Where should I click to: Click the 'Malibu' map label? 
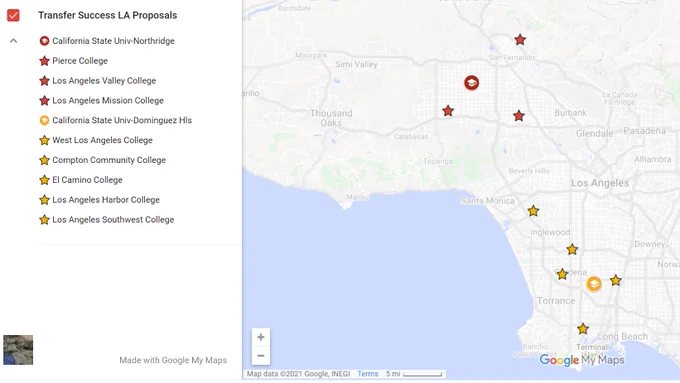[357, 197]
